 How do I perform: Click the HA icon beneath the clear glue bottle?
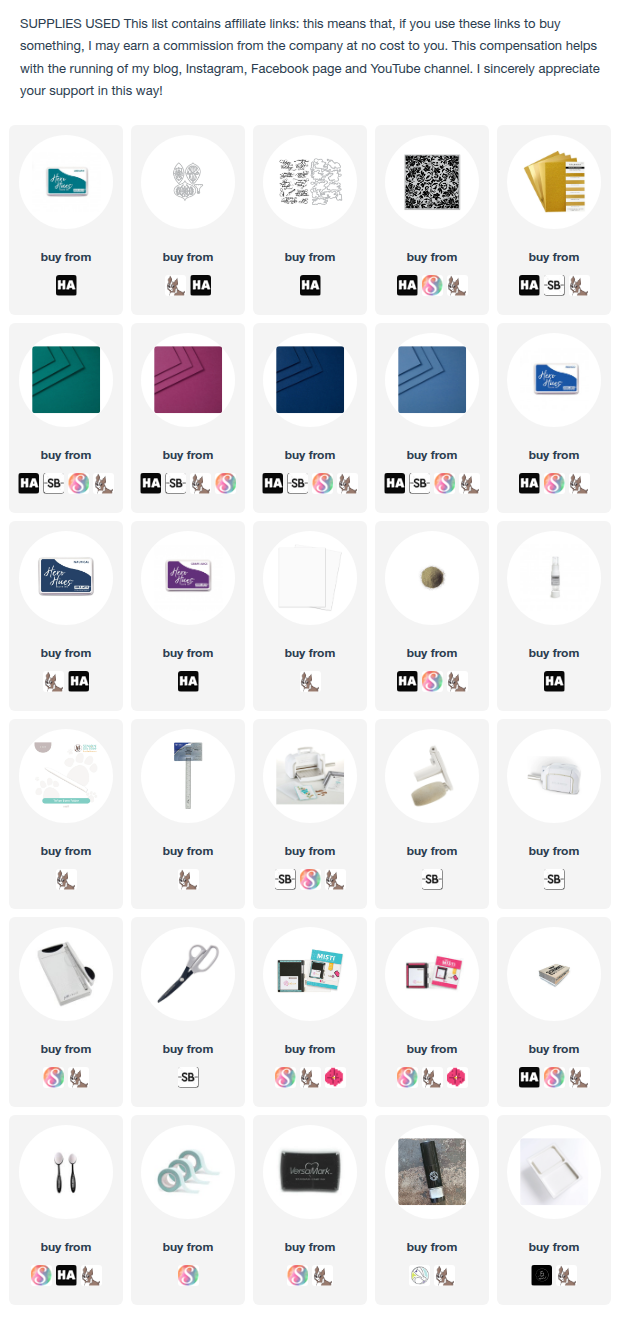(554, 681)
